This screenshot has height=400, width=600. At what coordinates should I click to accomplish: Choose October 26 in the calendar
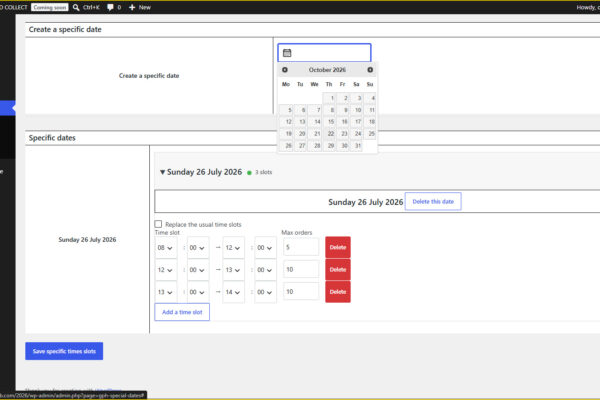coord(287,145)
